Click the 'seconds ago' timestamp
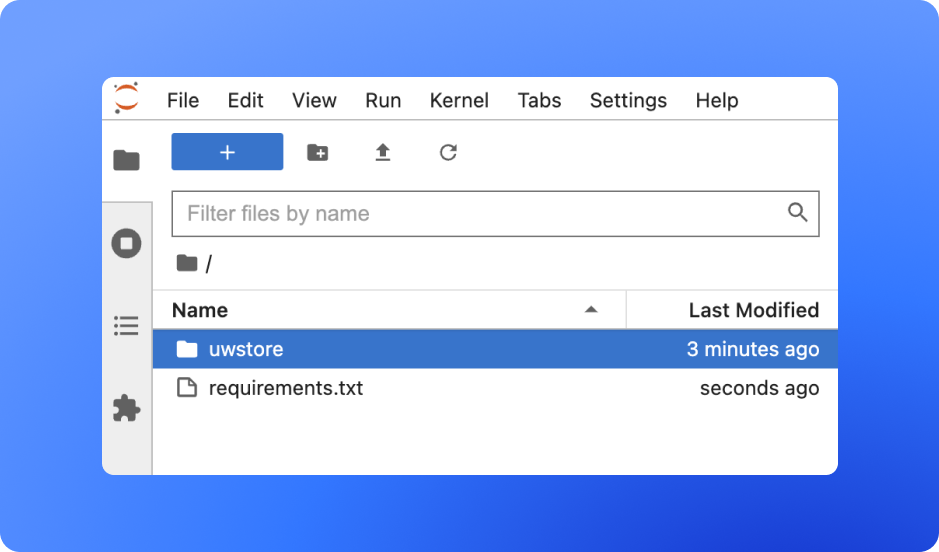The height and width of the screenshot is (552, 939). click(759, 388)
